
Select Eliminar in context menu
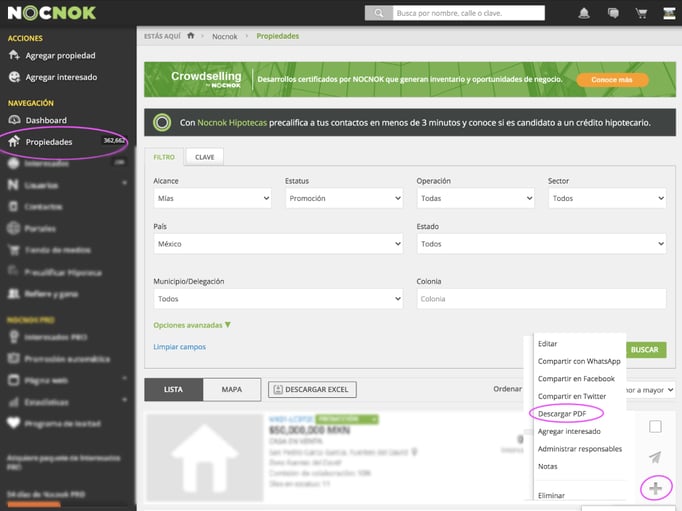tap(551, 495)
